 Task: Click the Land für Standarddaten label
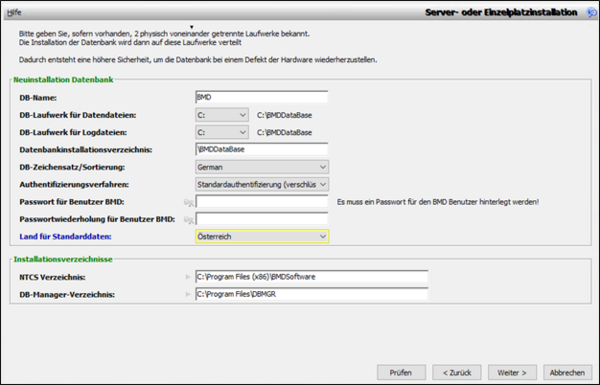65,237
